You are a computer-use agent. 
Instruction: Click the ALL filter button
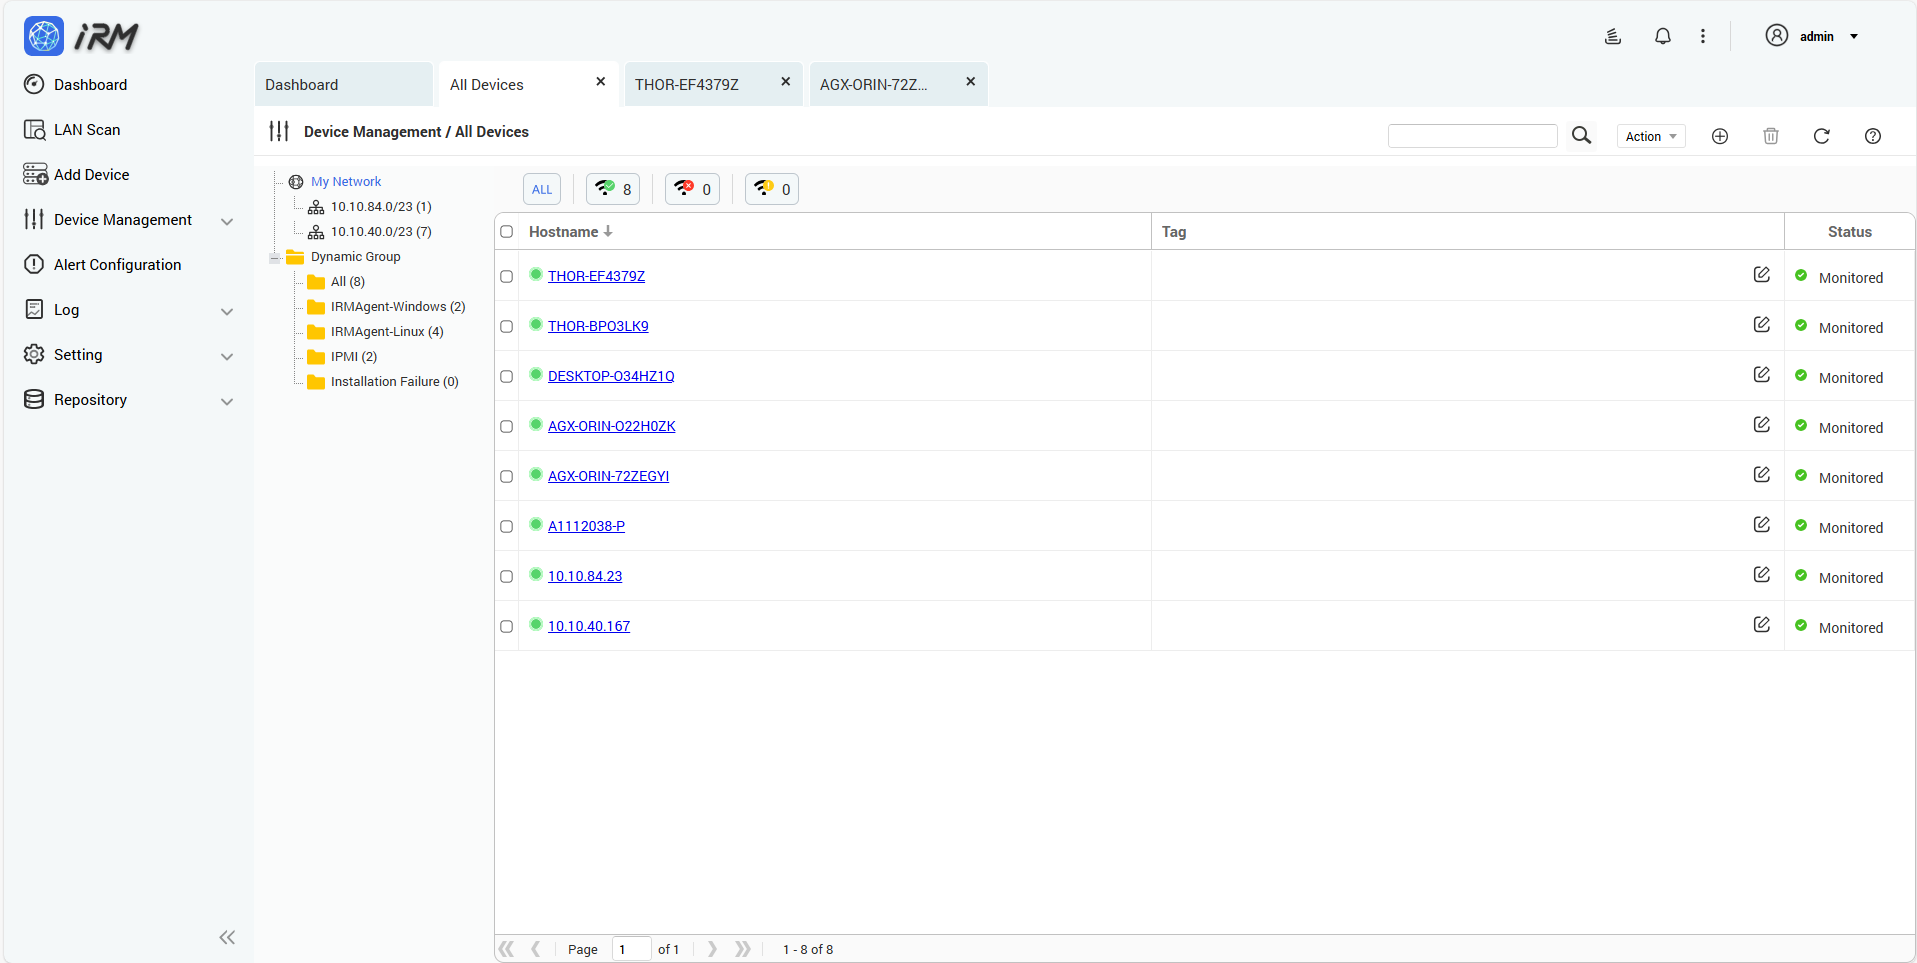coord(542,189)
